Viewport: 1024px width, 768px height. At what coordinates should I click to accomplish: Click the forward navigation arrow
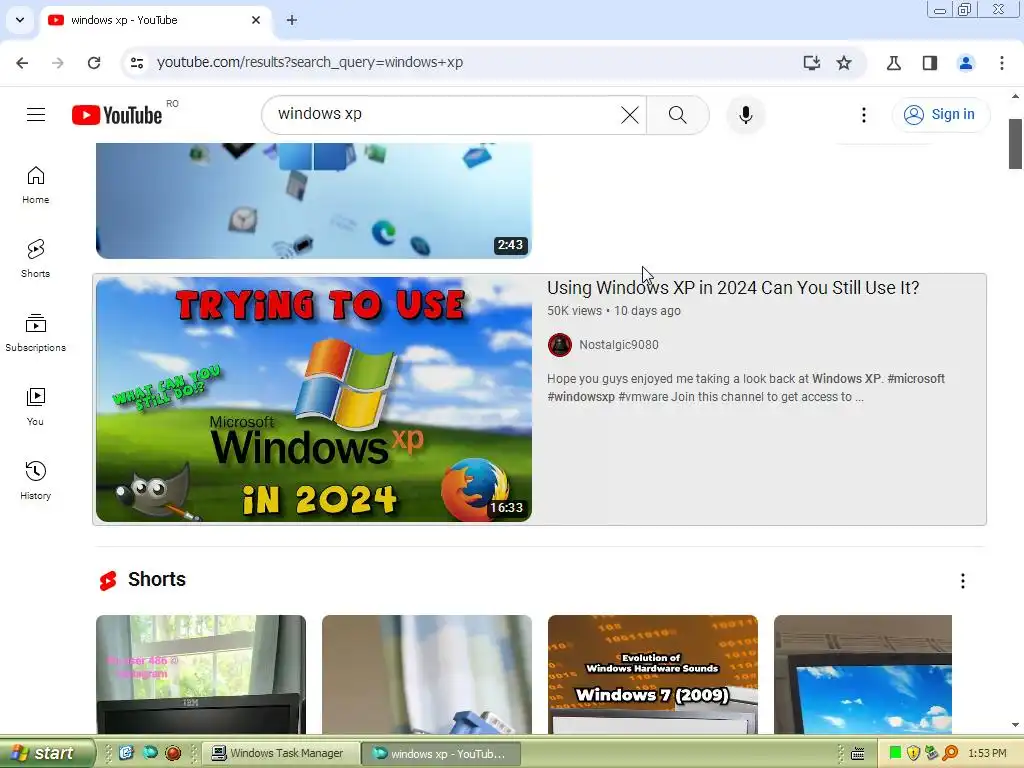57,63
